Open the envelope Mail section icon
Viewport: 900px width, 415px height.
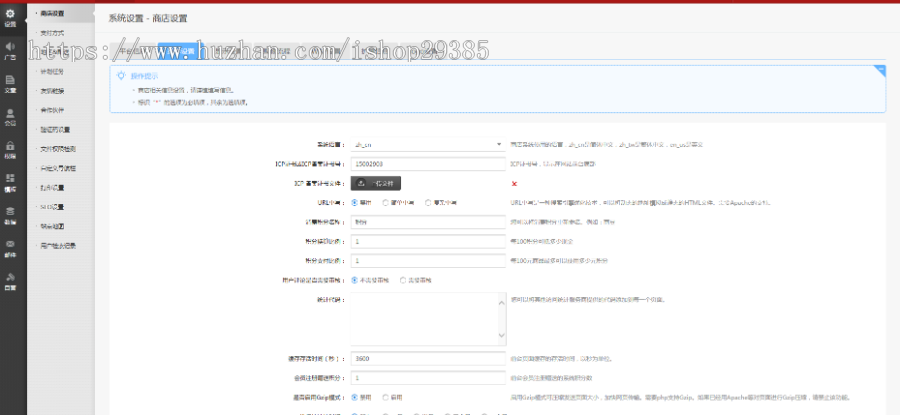coord(10,248)
